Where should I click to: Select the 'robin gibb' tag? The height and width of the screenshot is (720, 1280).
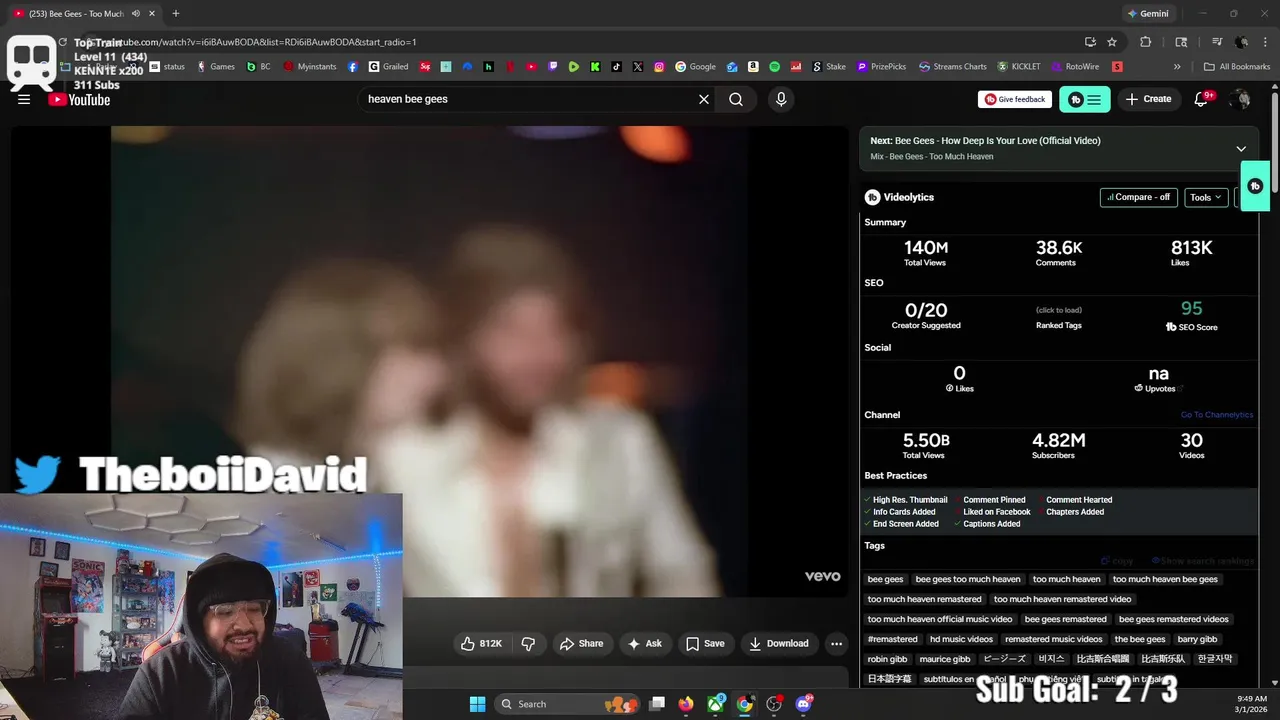[x=887, y=659]
